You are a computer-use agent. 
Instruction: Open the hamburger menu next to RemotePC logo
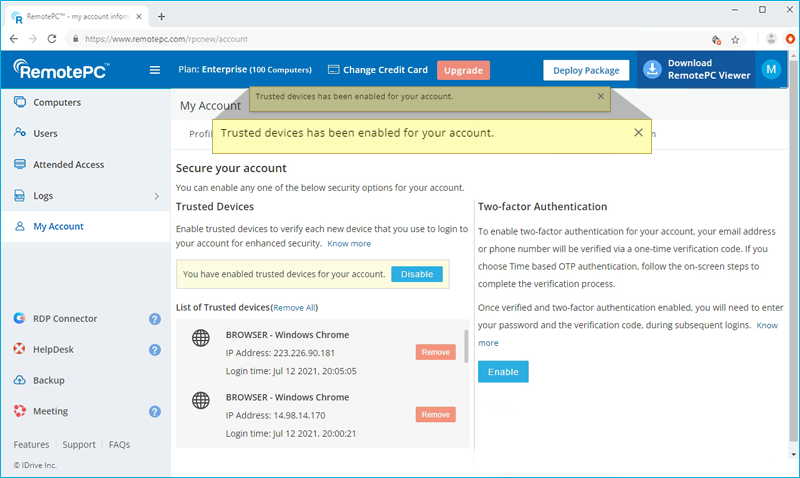click(155, 70)
